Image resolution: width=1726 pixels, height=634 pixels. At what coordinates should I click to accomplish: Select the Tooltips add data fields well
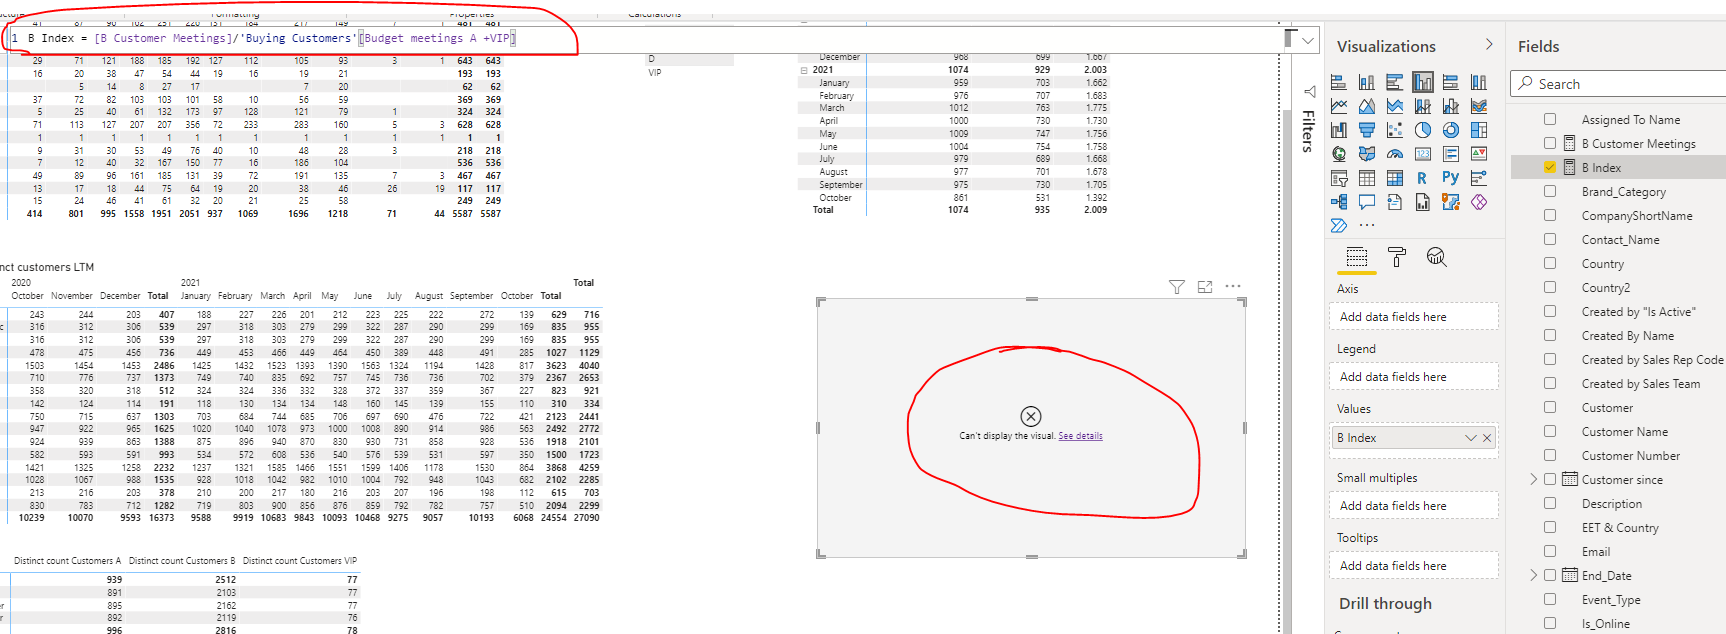pos(1415,566)
